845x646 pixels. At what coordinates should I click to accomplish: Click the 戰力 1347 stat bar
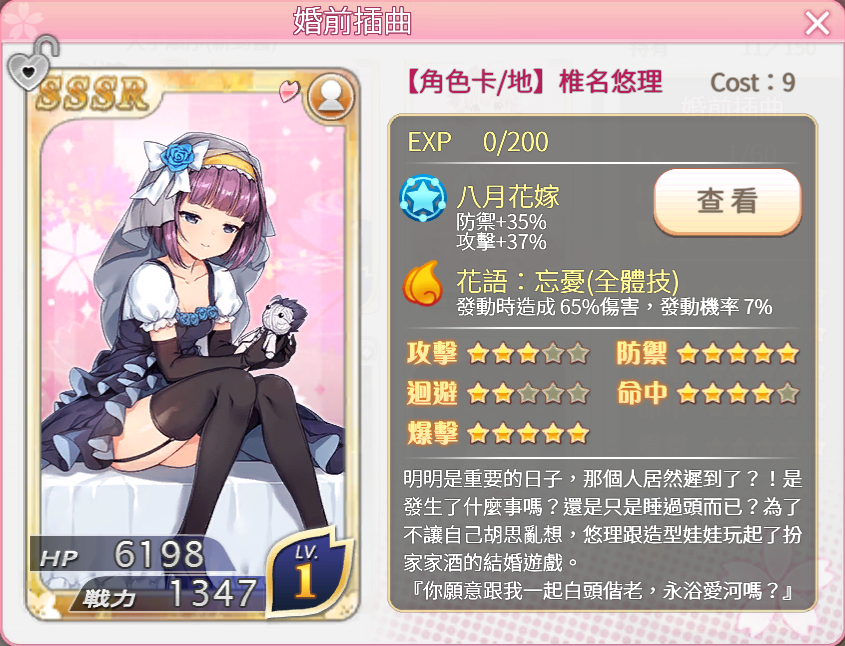click(167, 594)
